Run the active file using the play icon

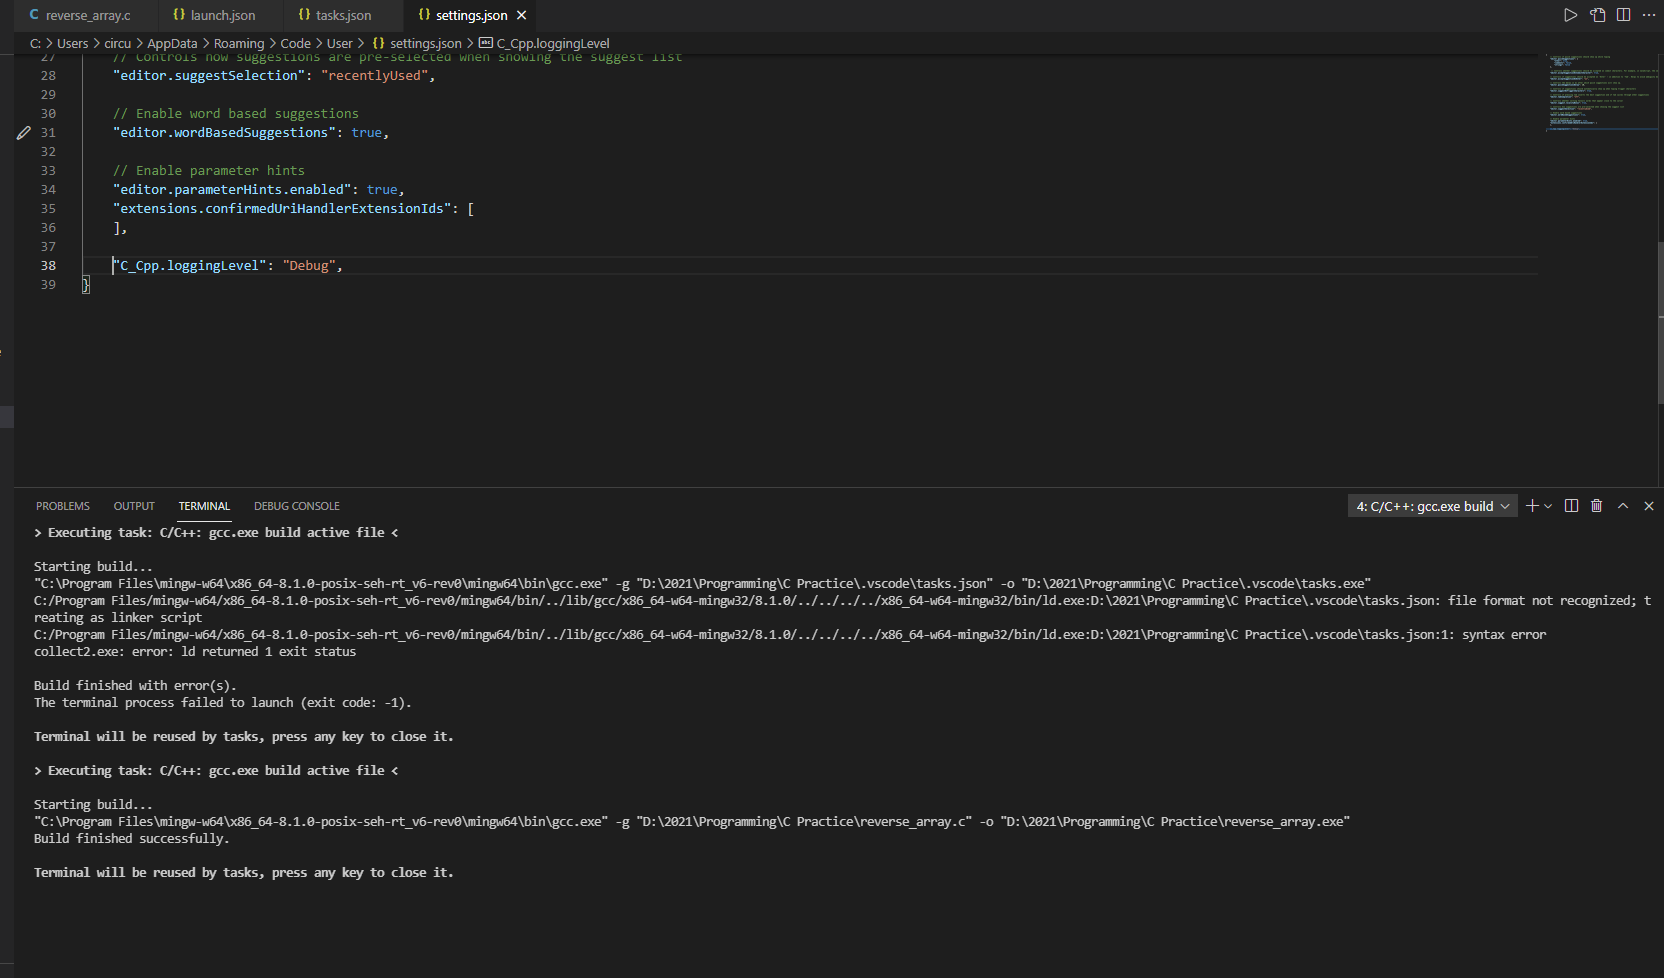[x=1569, y=15]
